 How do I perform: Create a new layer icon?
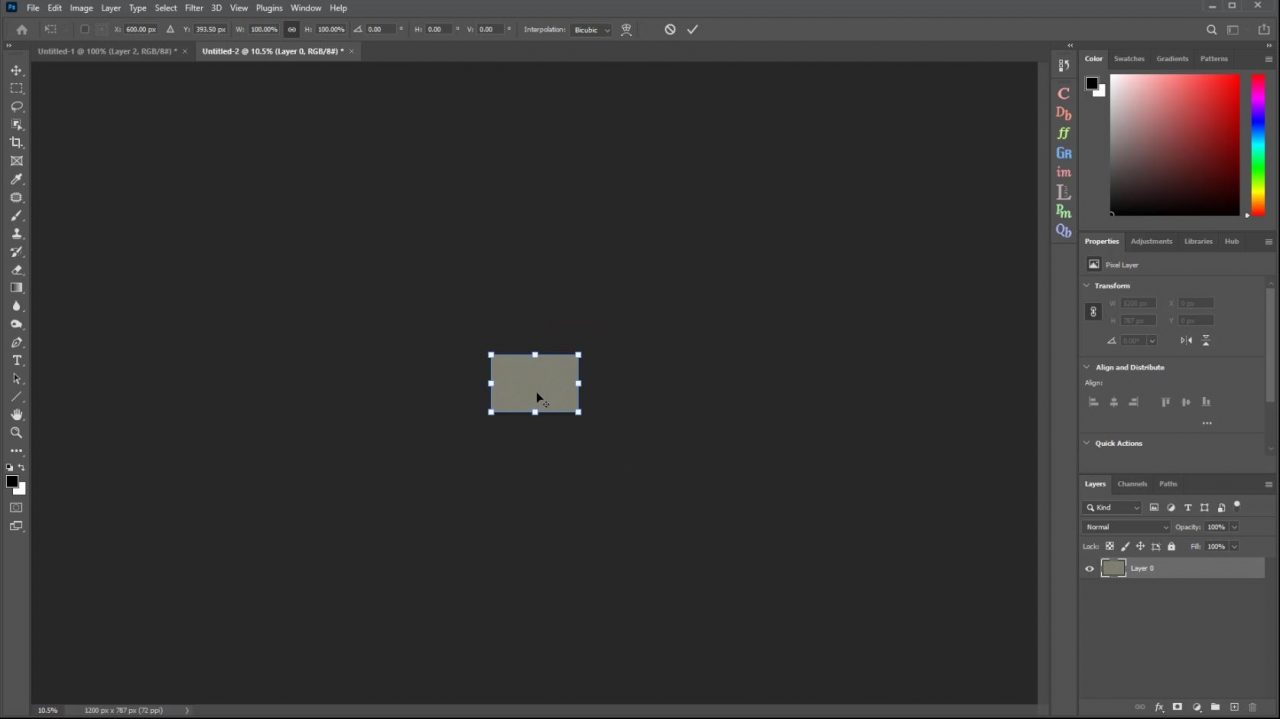click(x=1234, y=707)
